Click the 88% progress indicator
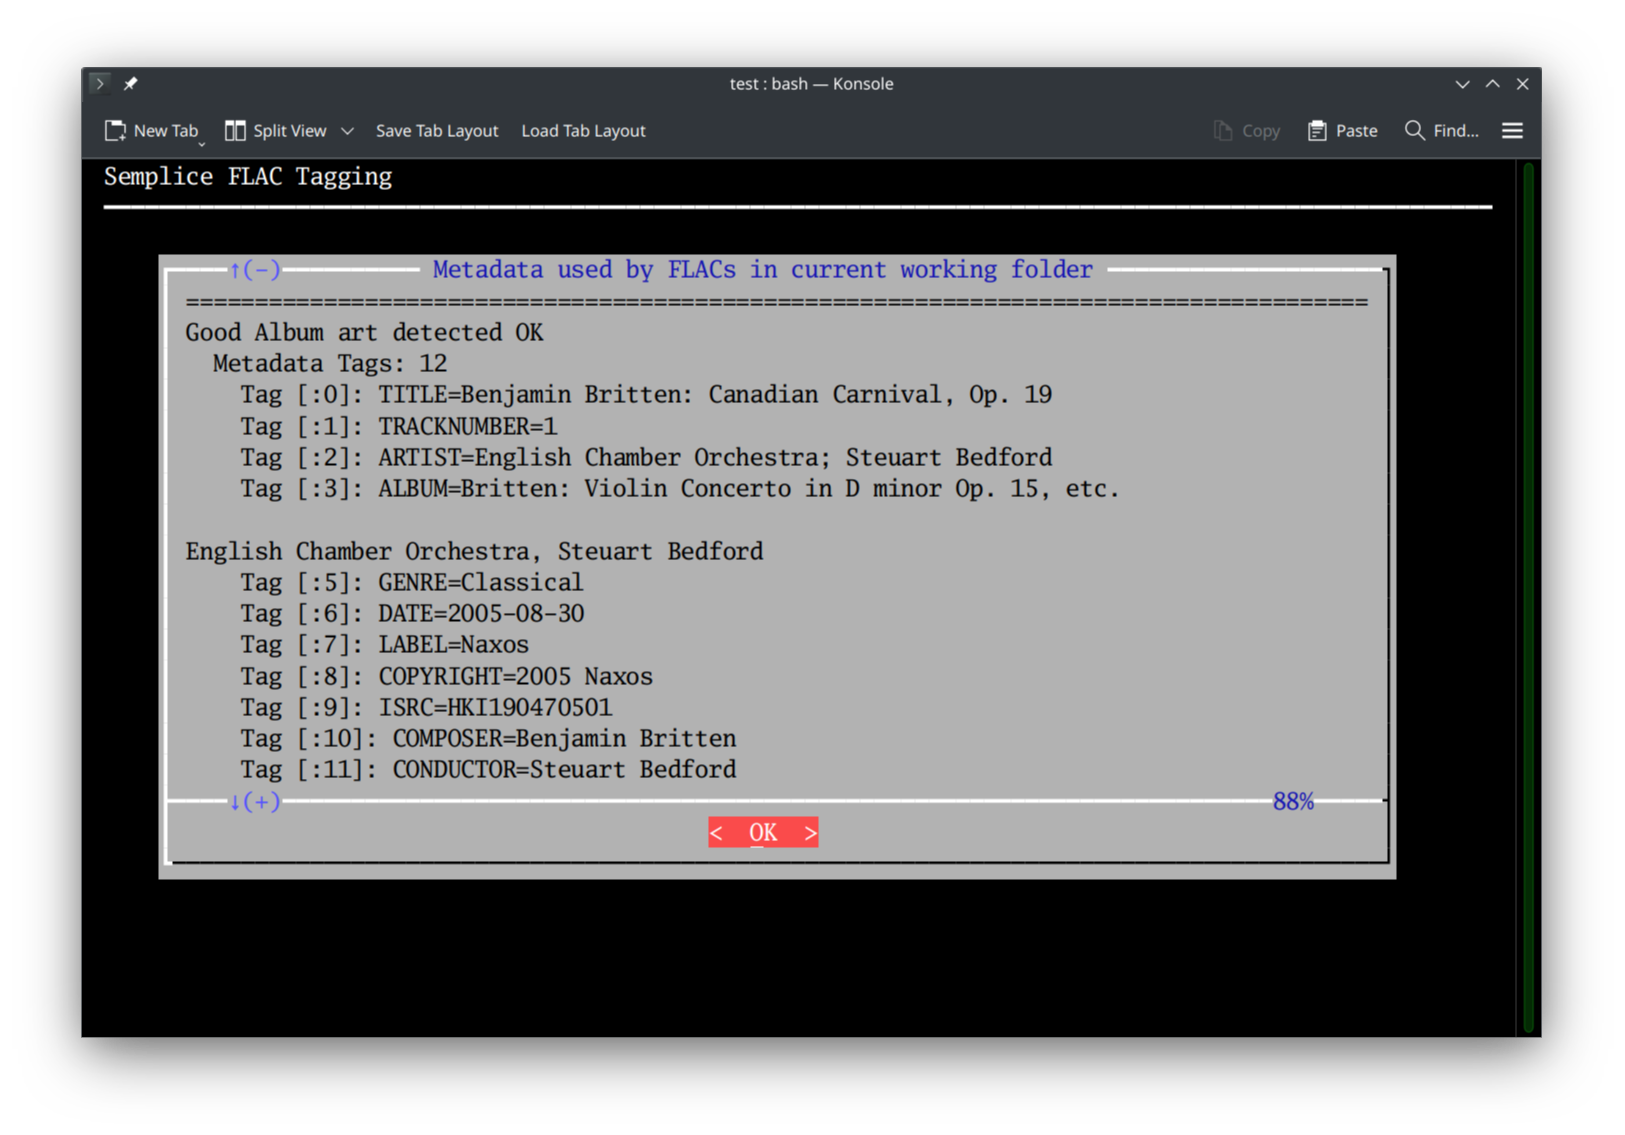Viewport: 1625px width, 1135px height. 1293,800
